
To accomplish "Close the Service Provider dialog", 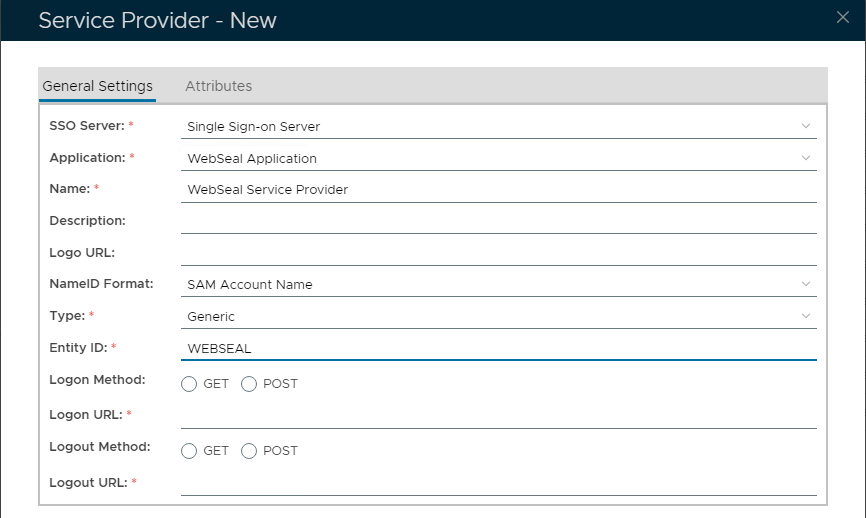I will [843, 16].
